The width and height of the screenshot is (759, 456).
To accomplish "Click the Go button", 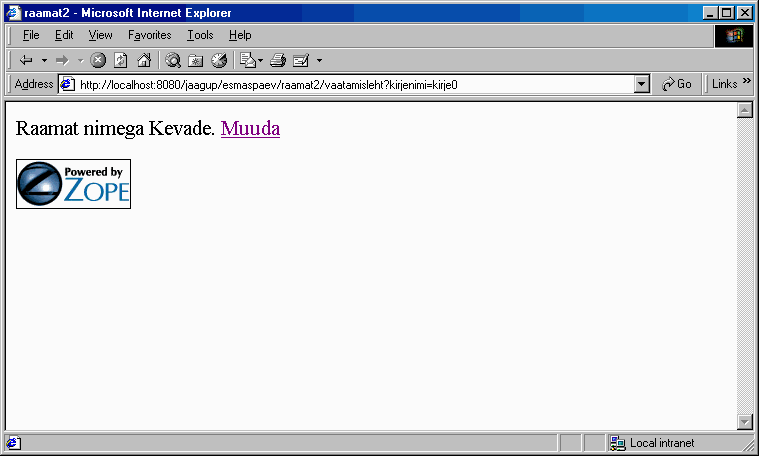I will click(677, 84).
